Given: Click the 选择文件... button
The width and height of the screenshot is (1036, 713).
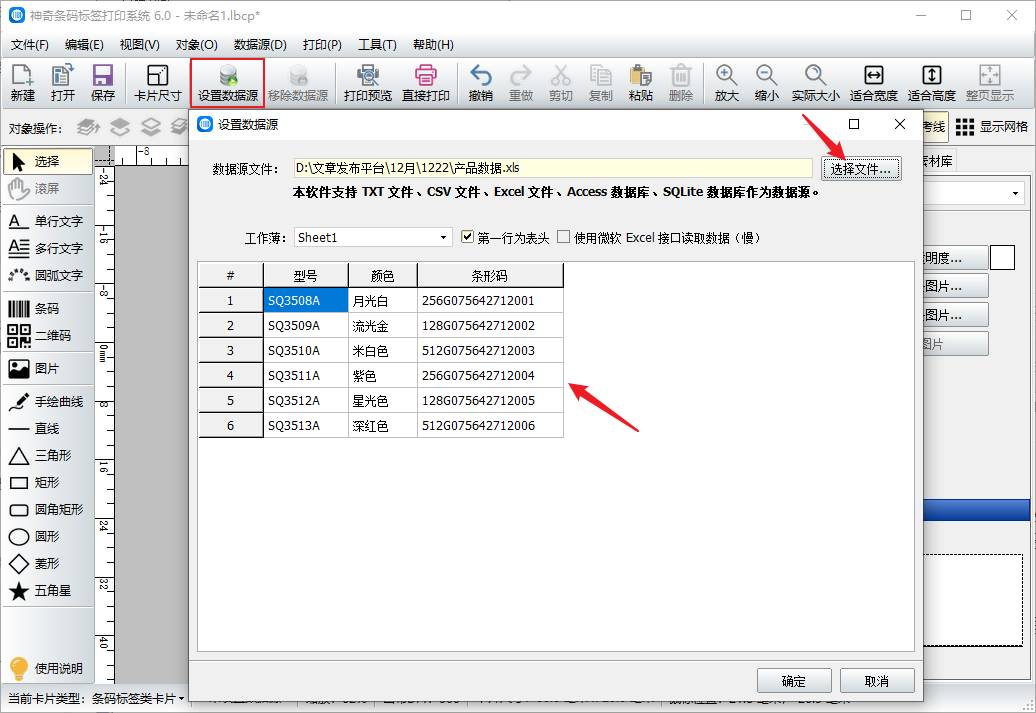Looking at the screenshot, I should pos(861,169).
